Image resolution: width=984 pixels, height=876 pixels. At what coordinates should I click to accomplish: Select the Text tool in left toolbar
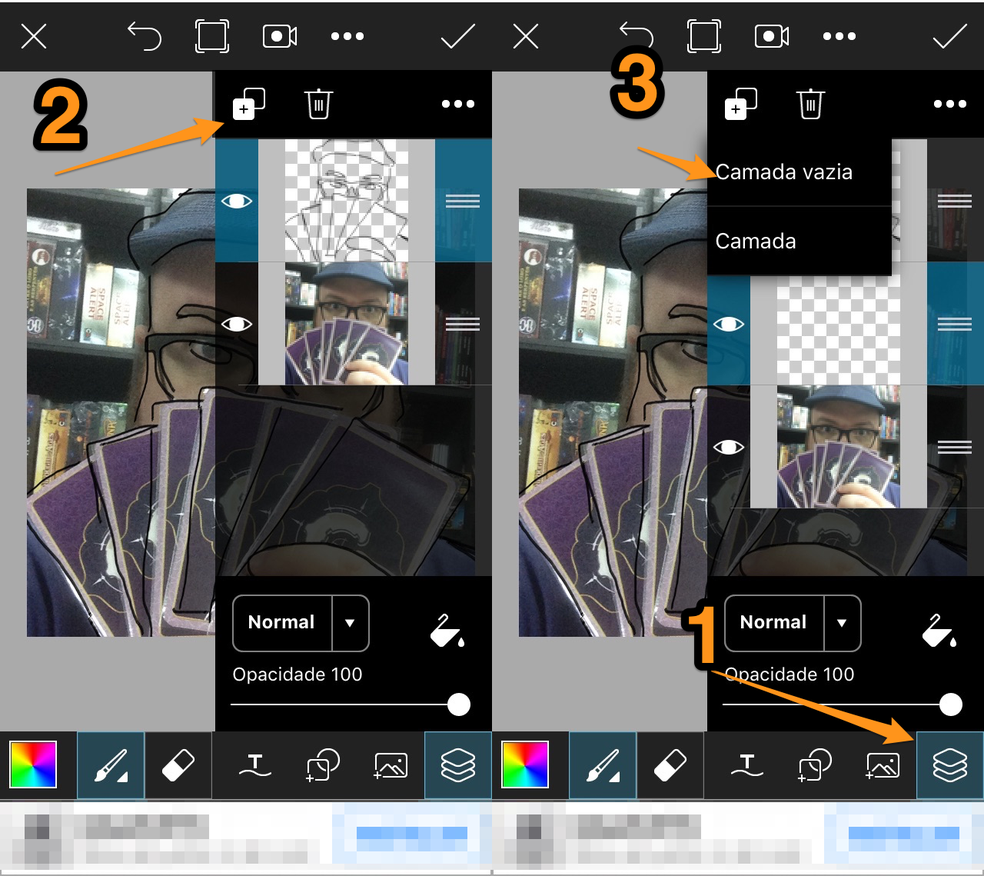tap(255, 766)
